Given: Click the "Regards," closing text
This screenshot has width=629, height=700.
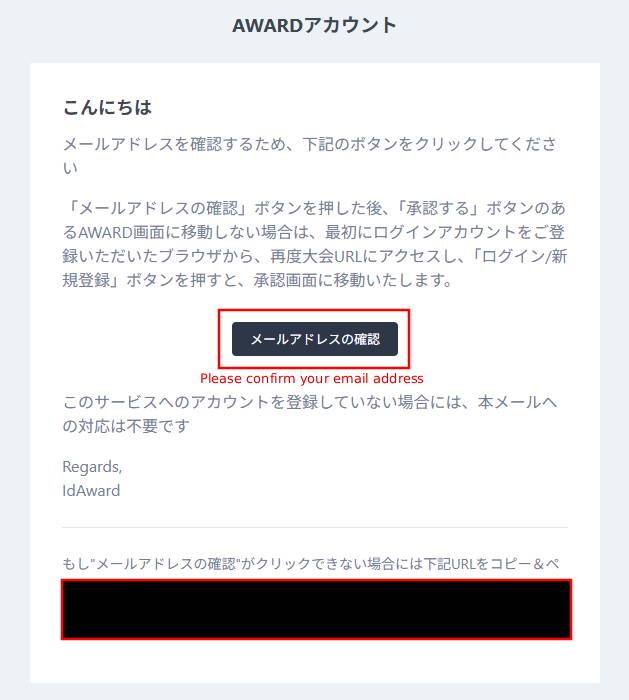Looking at the screenshot, I should point(92,467).
